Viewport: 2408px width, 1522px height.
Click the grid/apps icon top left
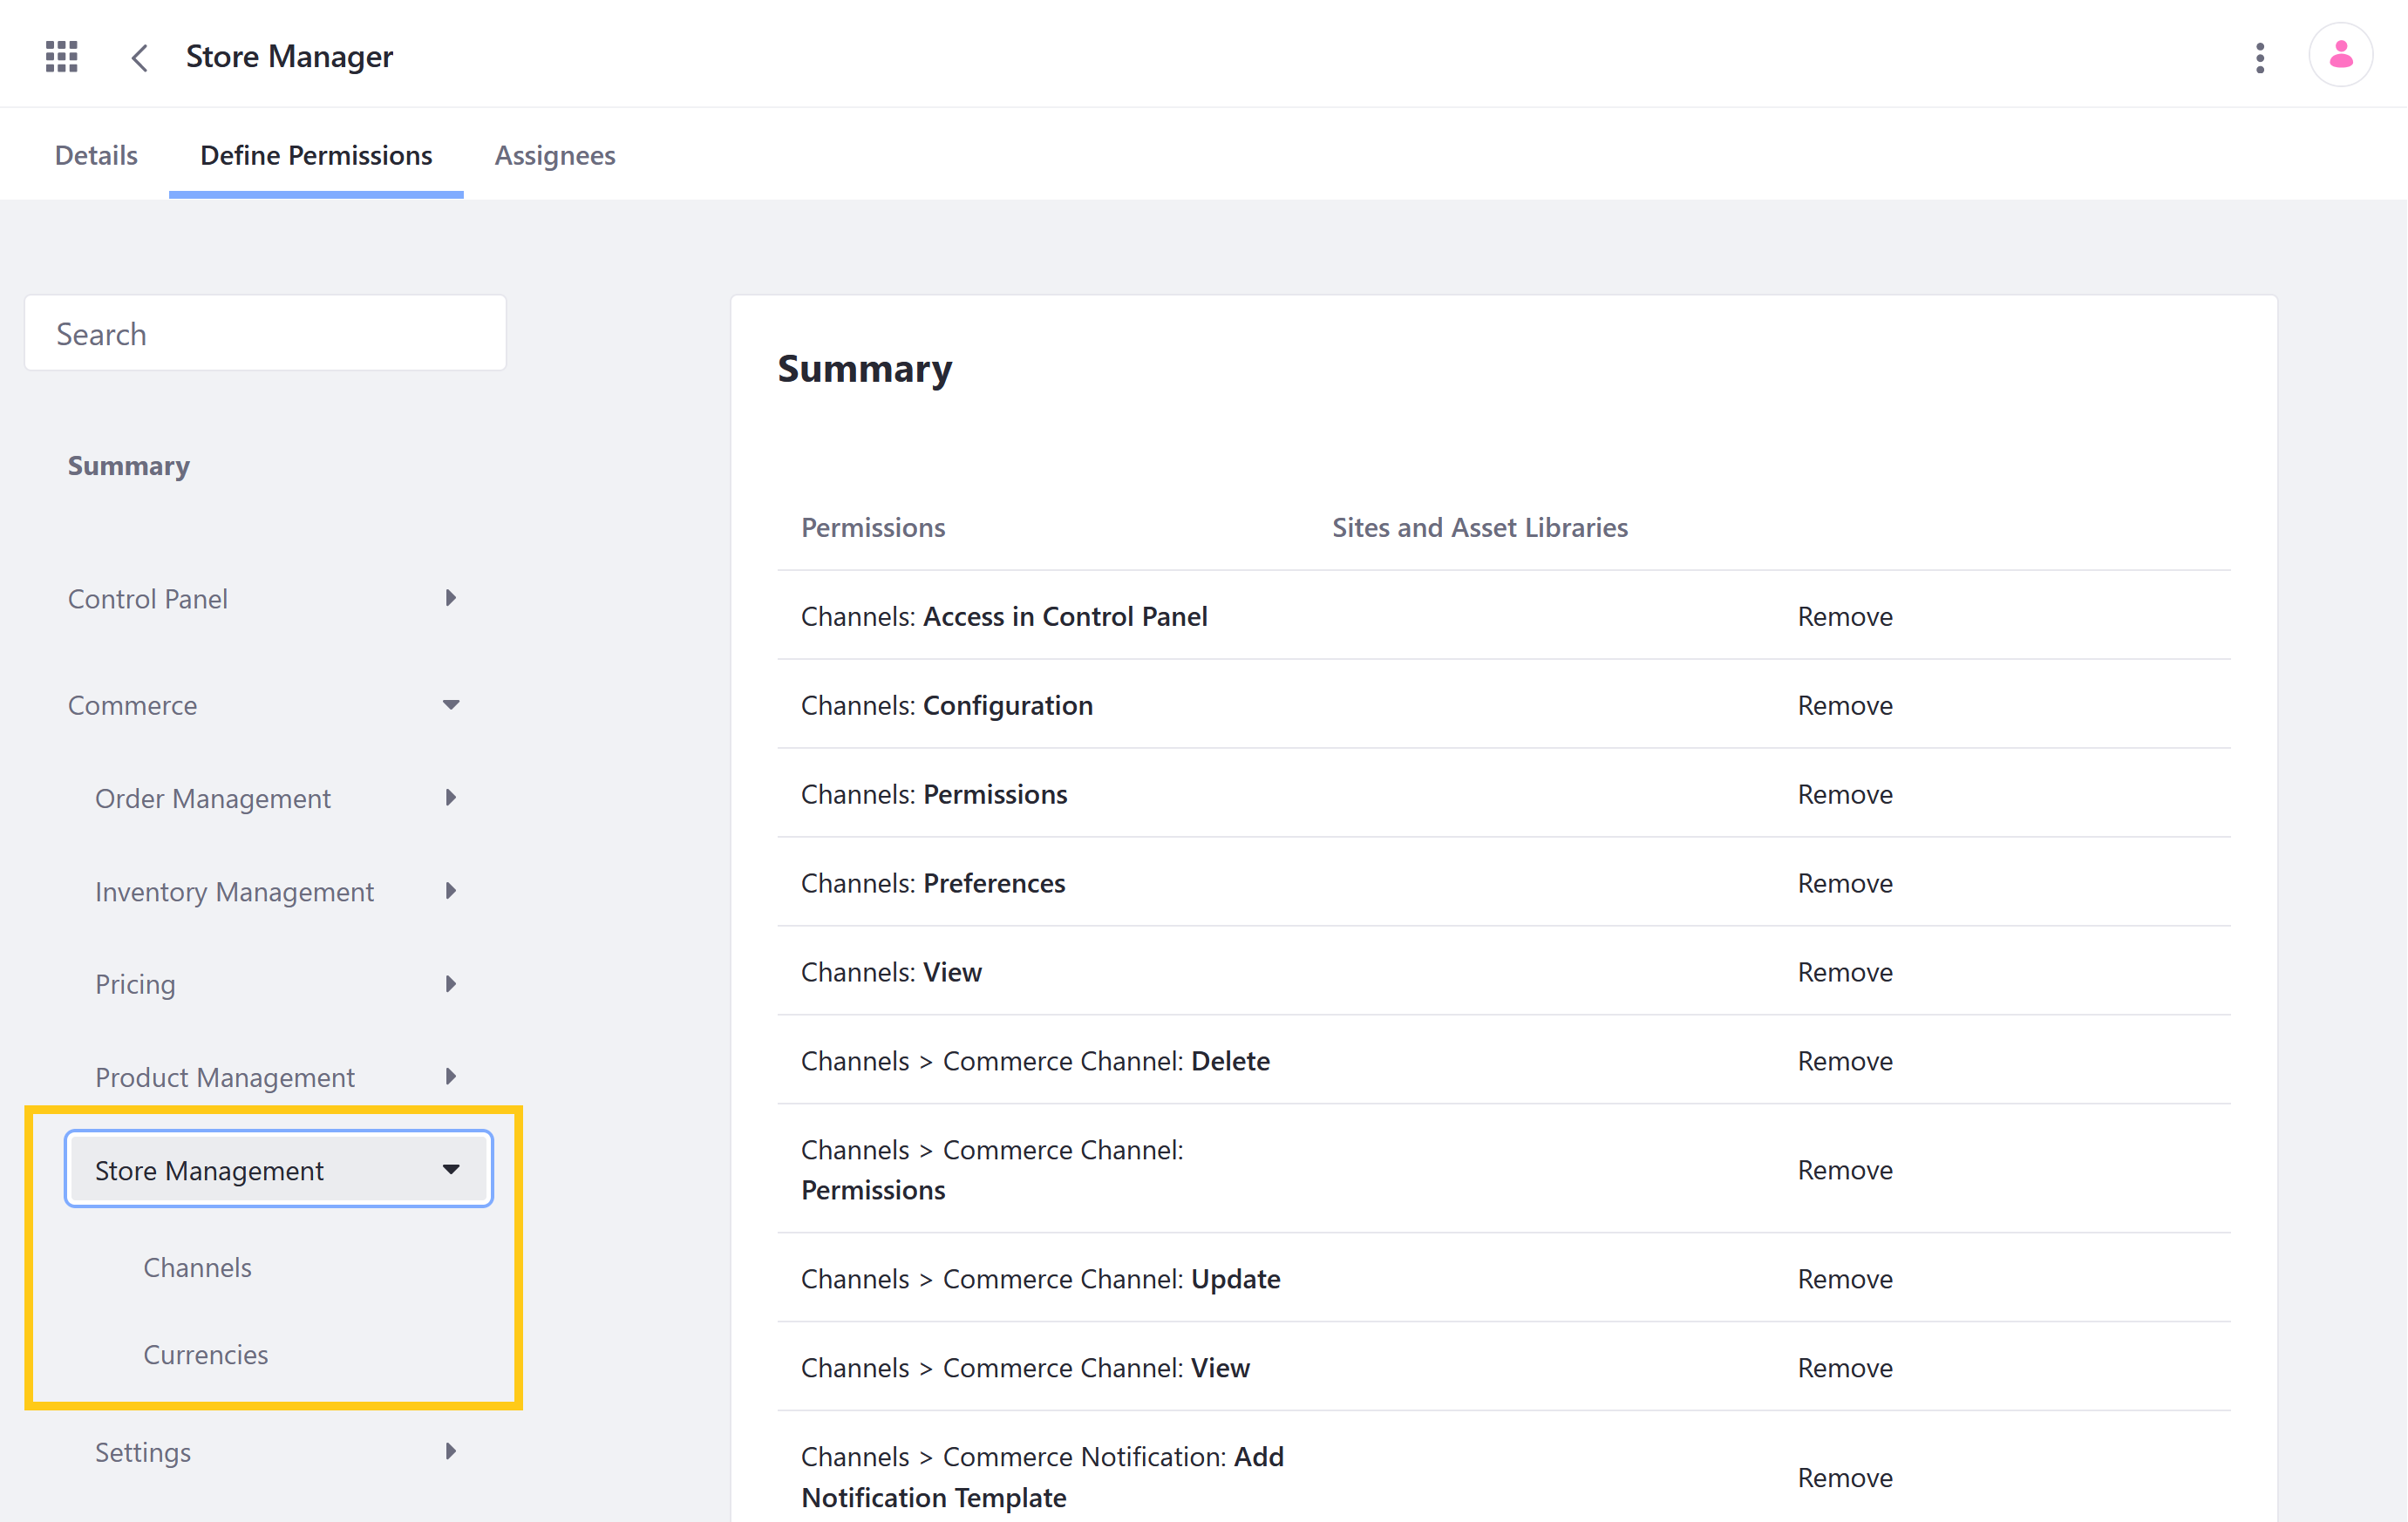61,54
